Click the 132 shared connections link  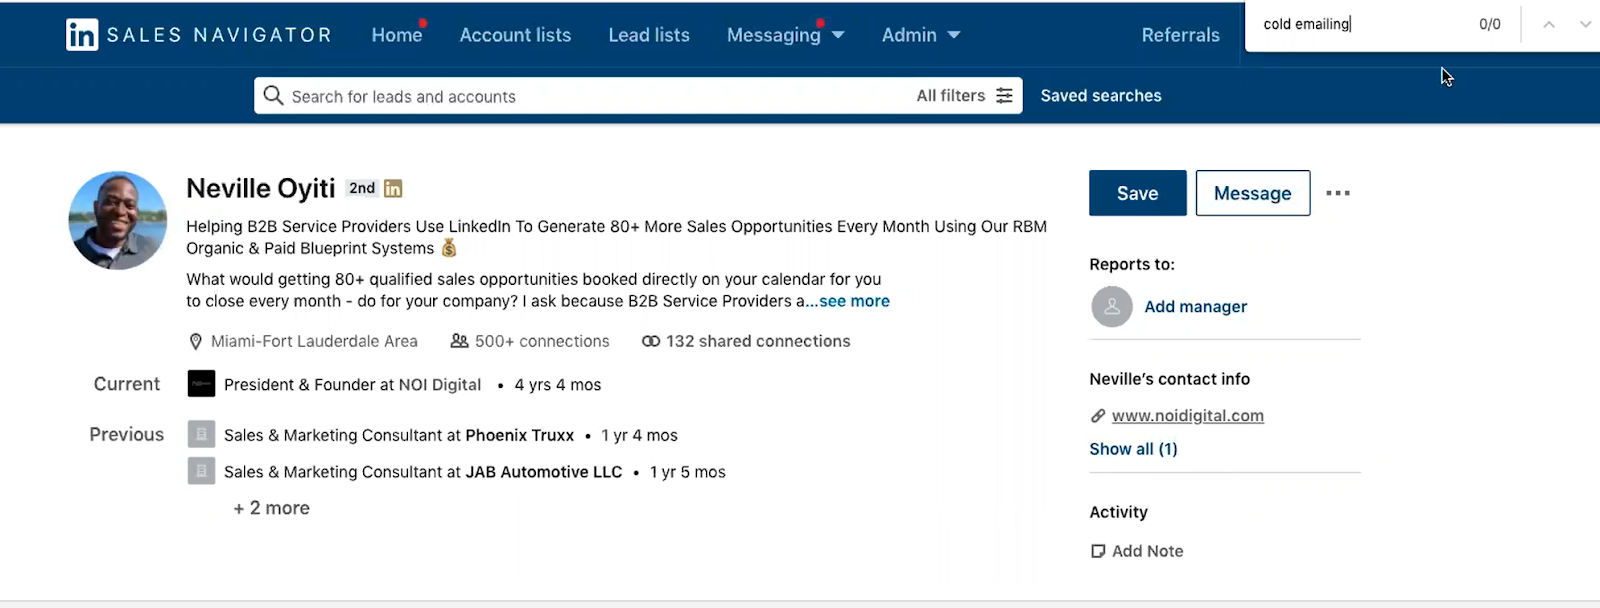pyautogui.click(x=758, y=341)
